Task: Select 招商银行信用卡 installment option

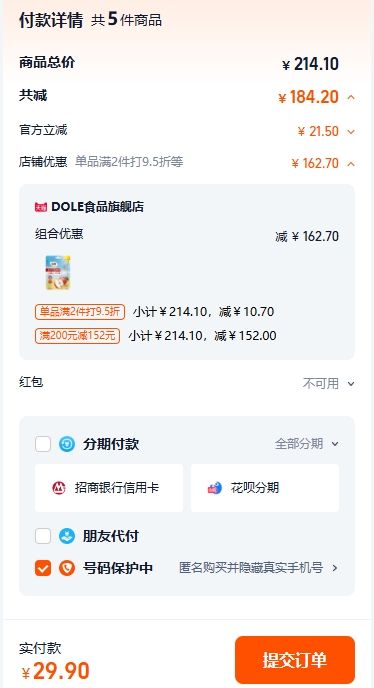Action: 109,488
